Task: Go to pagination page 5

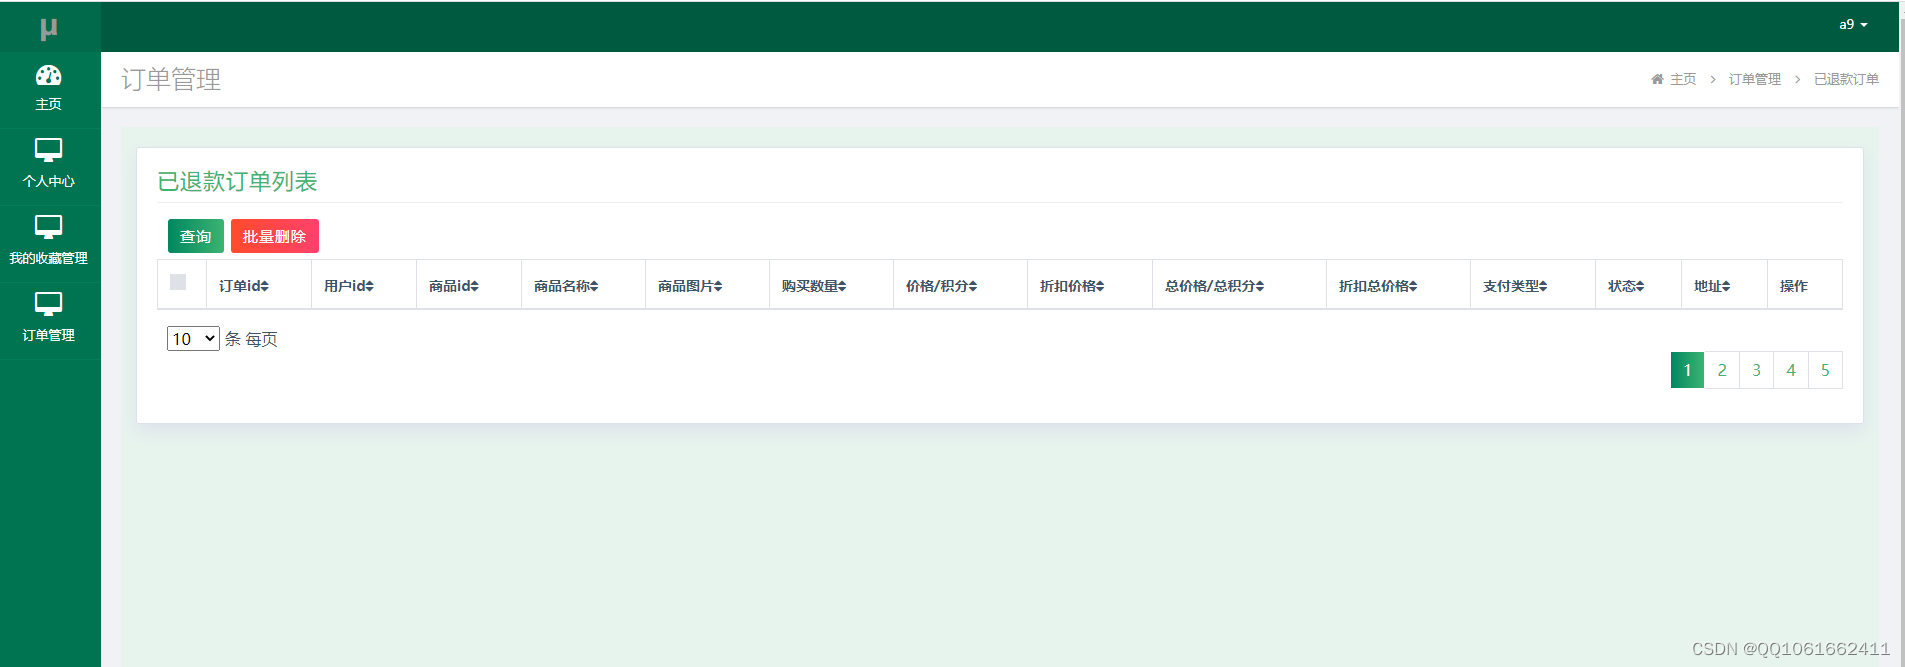Action: point(1825,370)
